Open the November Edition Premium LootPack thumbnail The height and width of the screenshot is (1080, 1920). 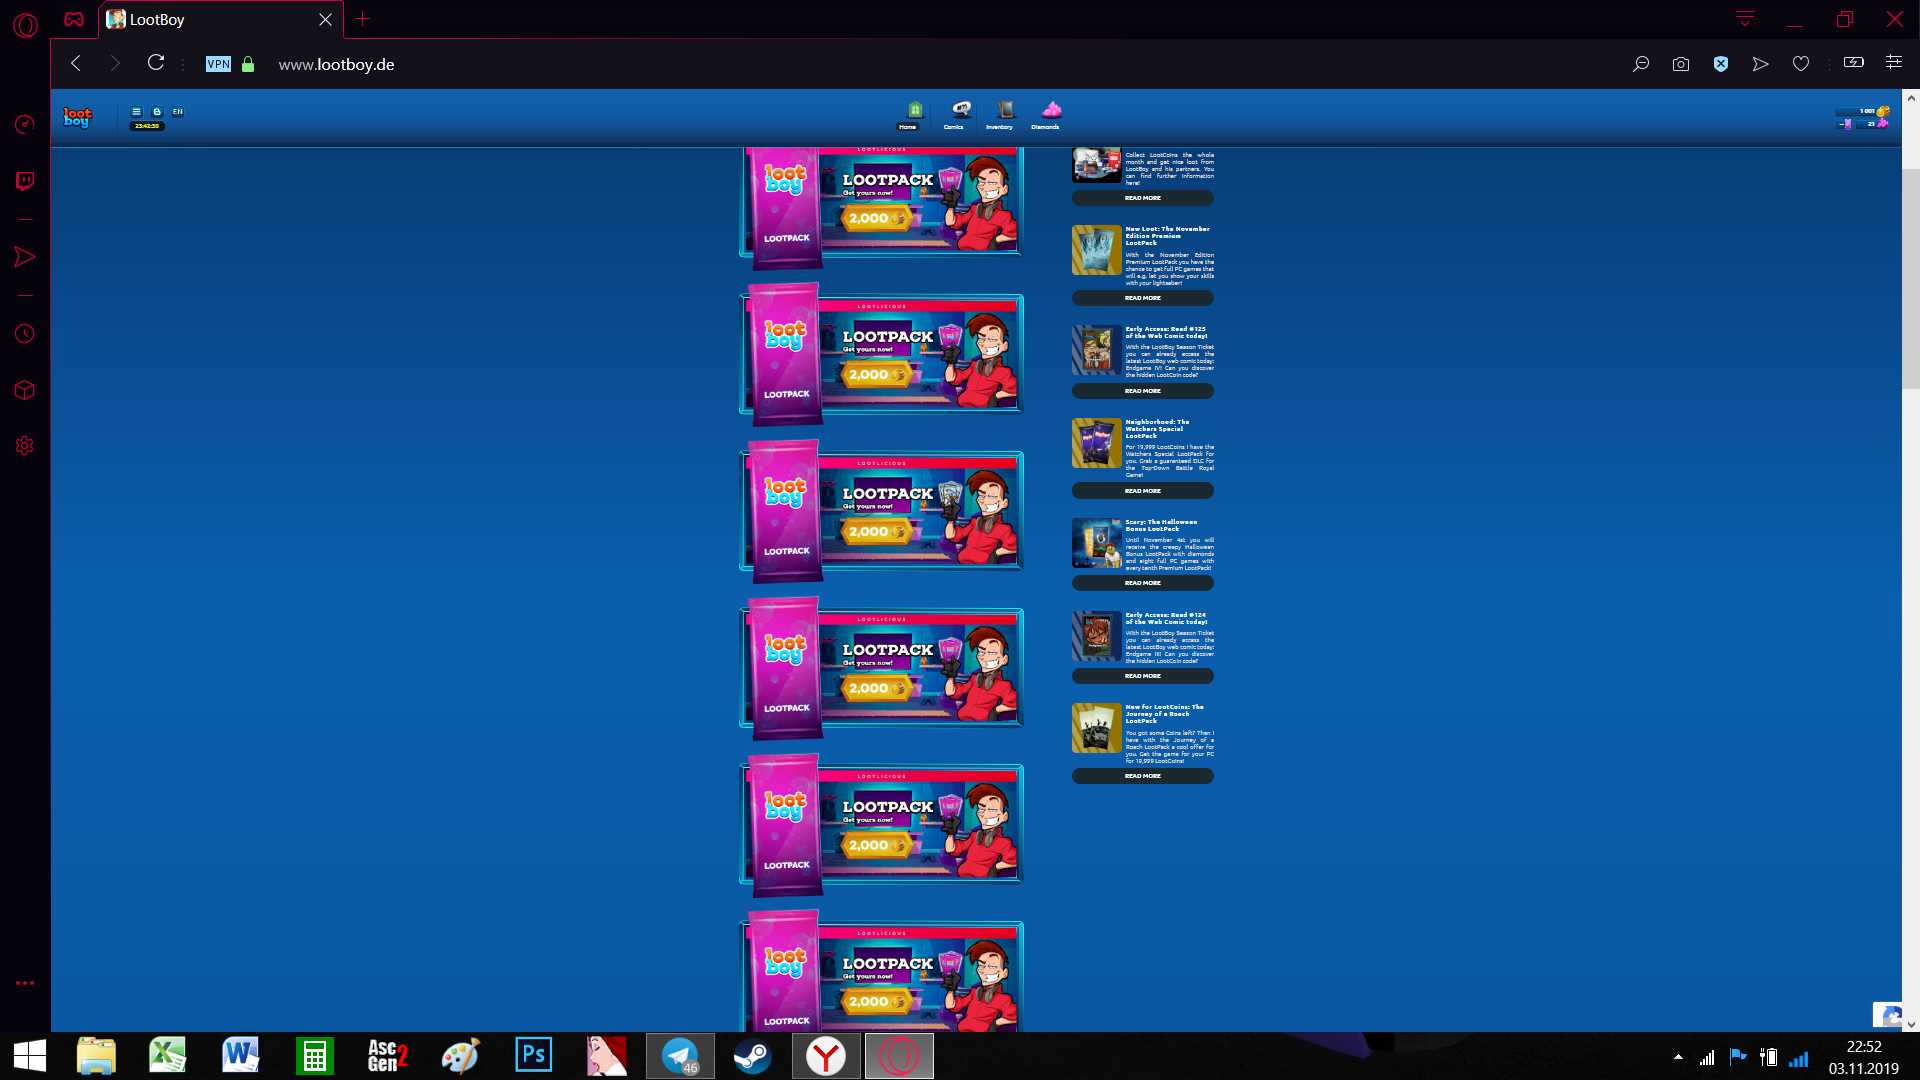point(1097,250)
